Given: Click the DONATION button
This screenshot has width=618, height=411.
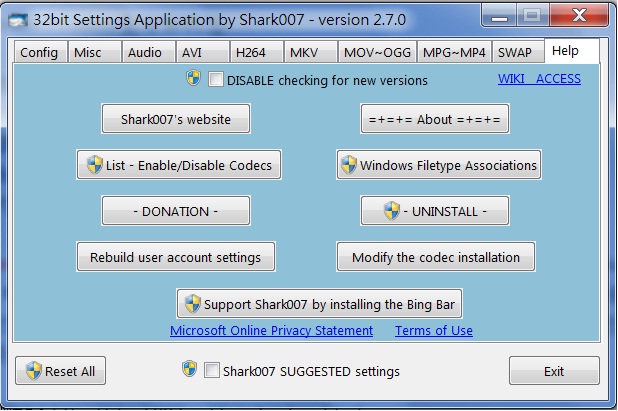Looking at the screenshot, I should 176,211.
